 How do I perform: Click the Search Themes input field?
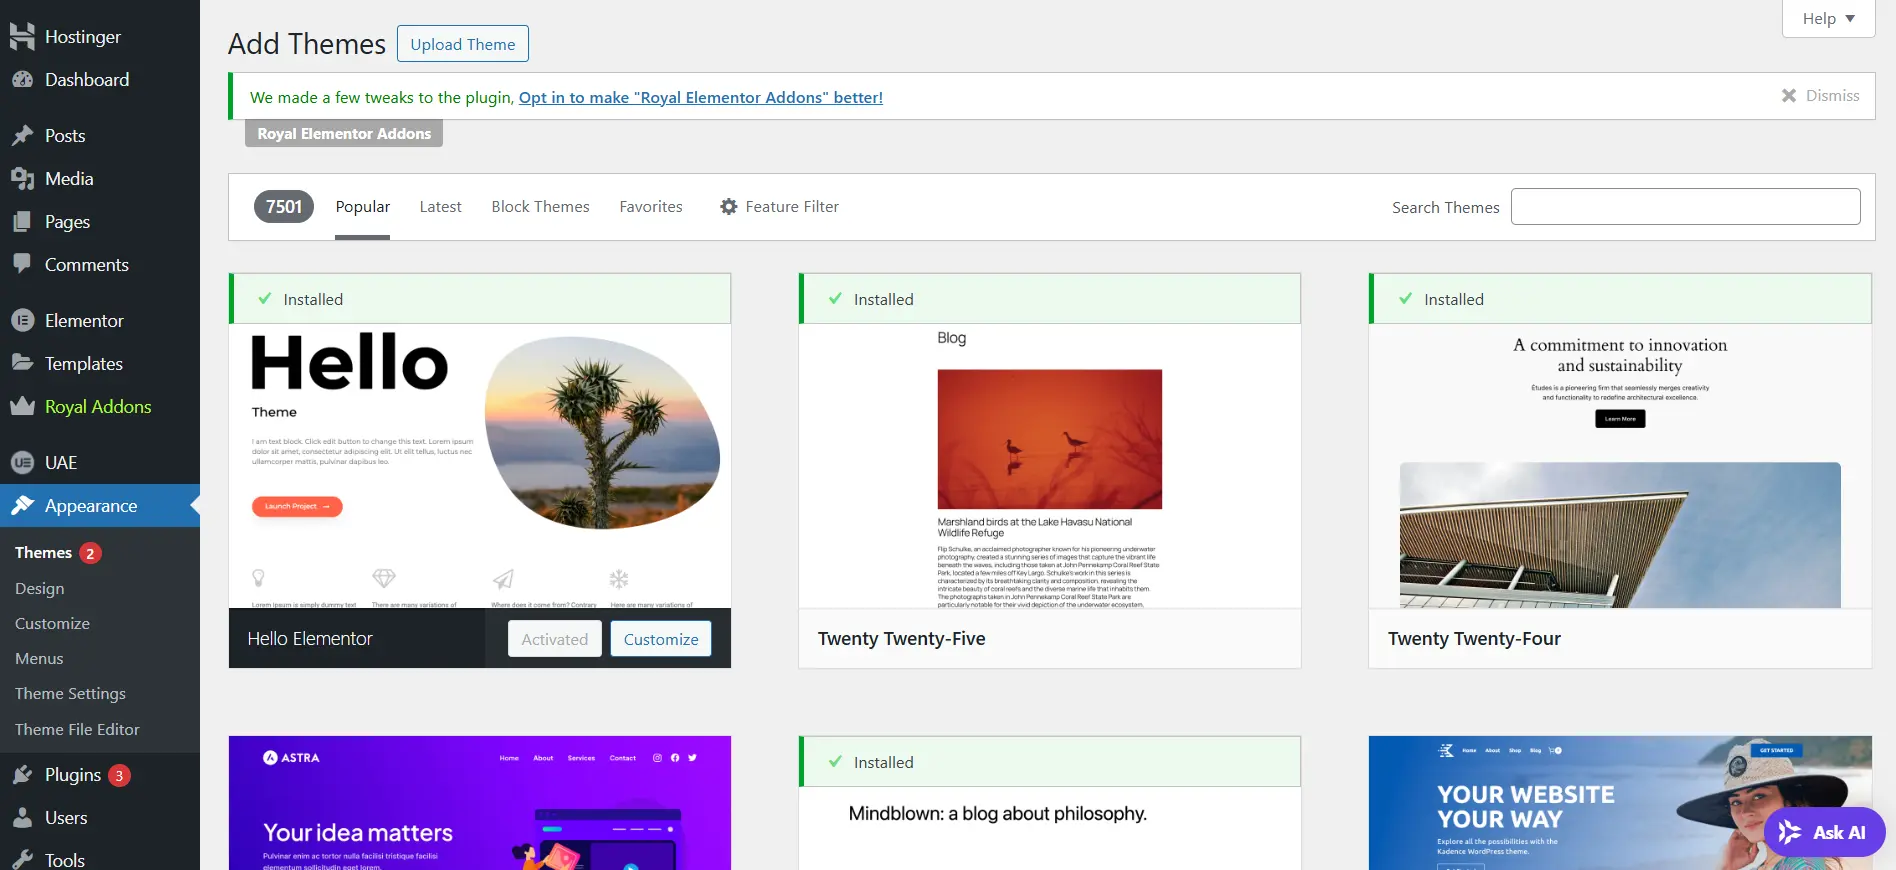1685,207
